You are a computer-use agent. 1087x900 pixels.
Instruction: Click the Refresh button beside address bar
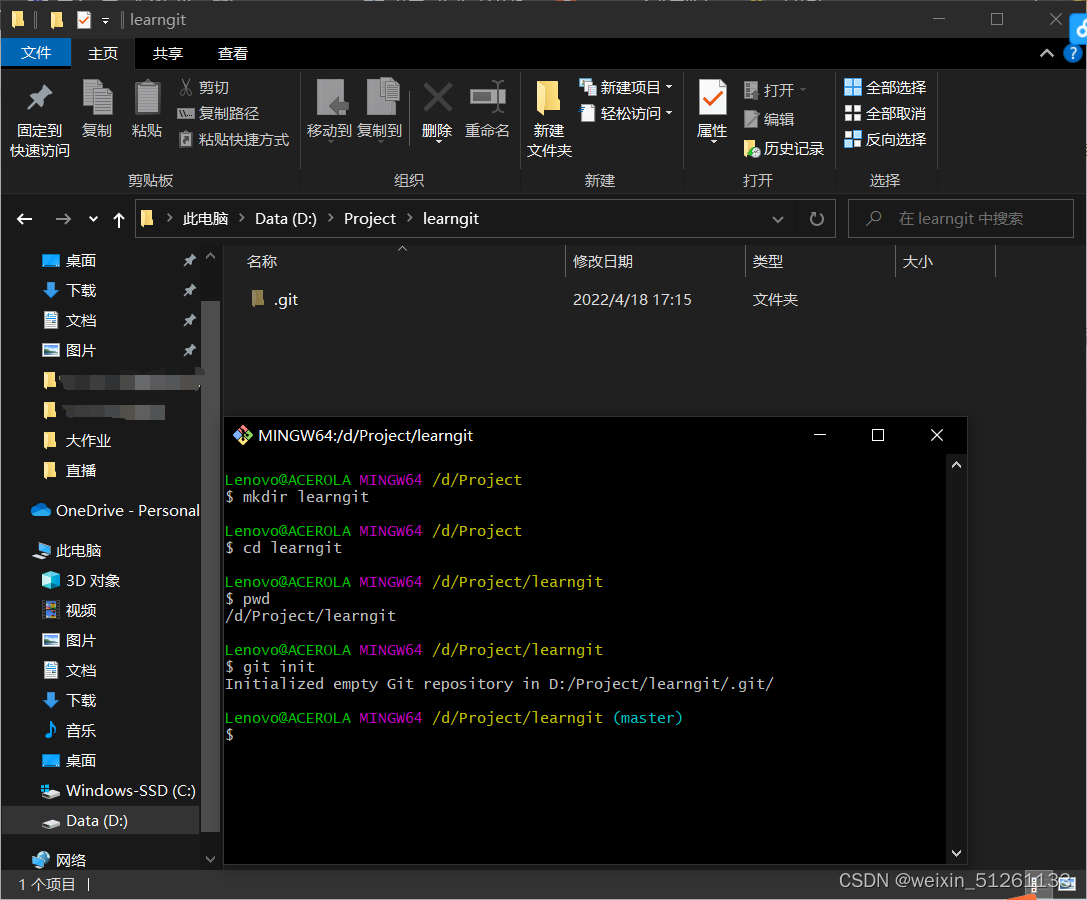[x=817, y=219]
